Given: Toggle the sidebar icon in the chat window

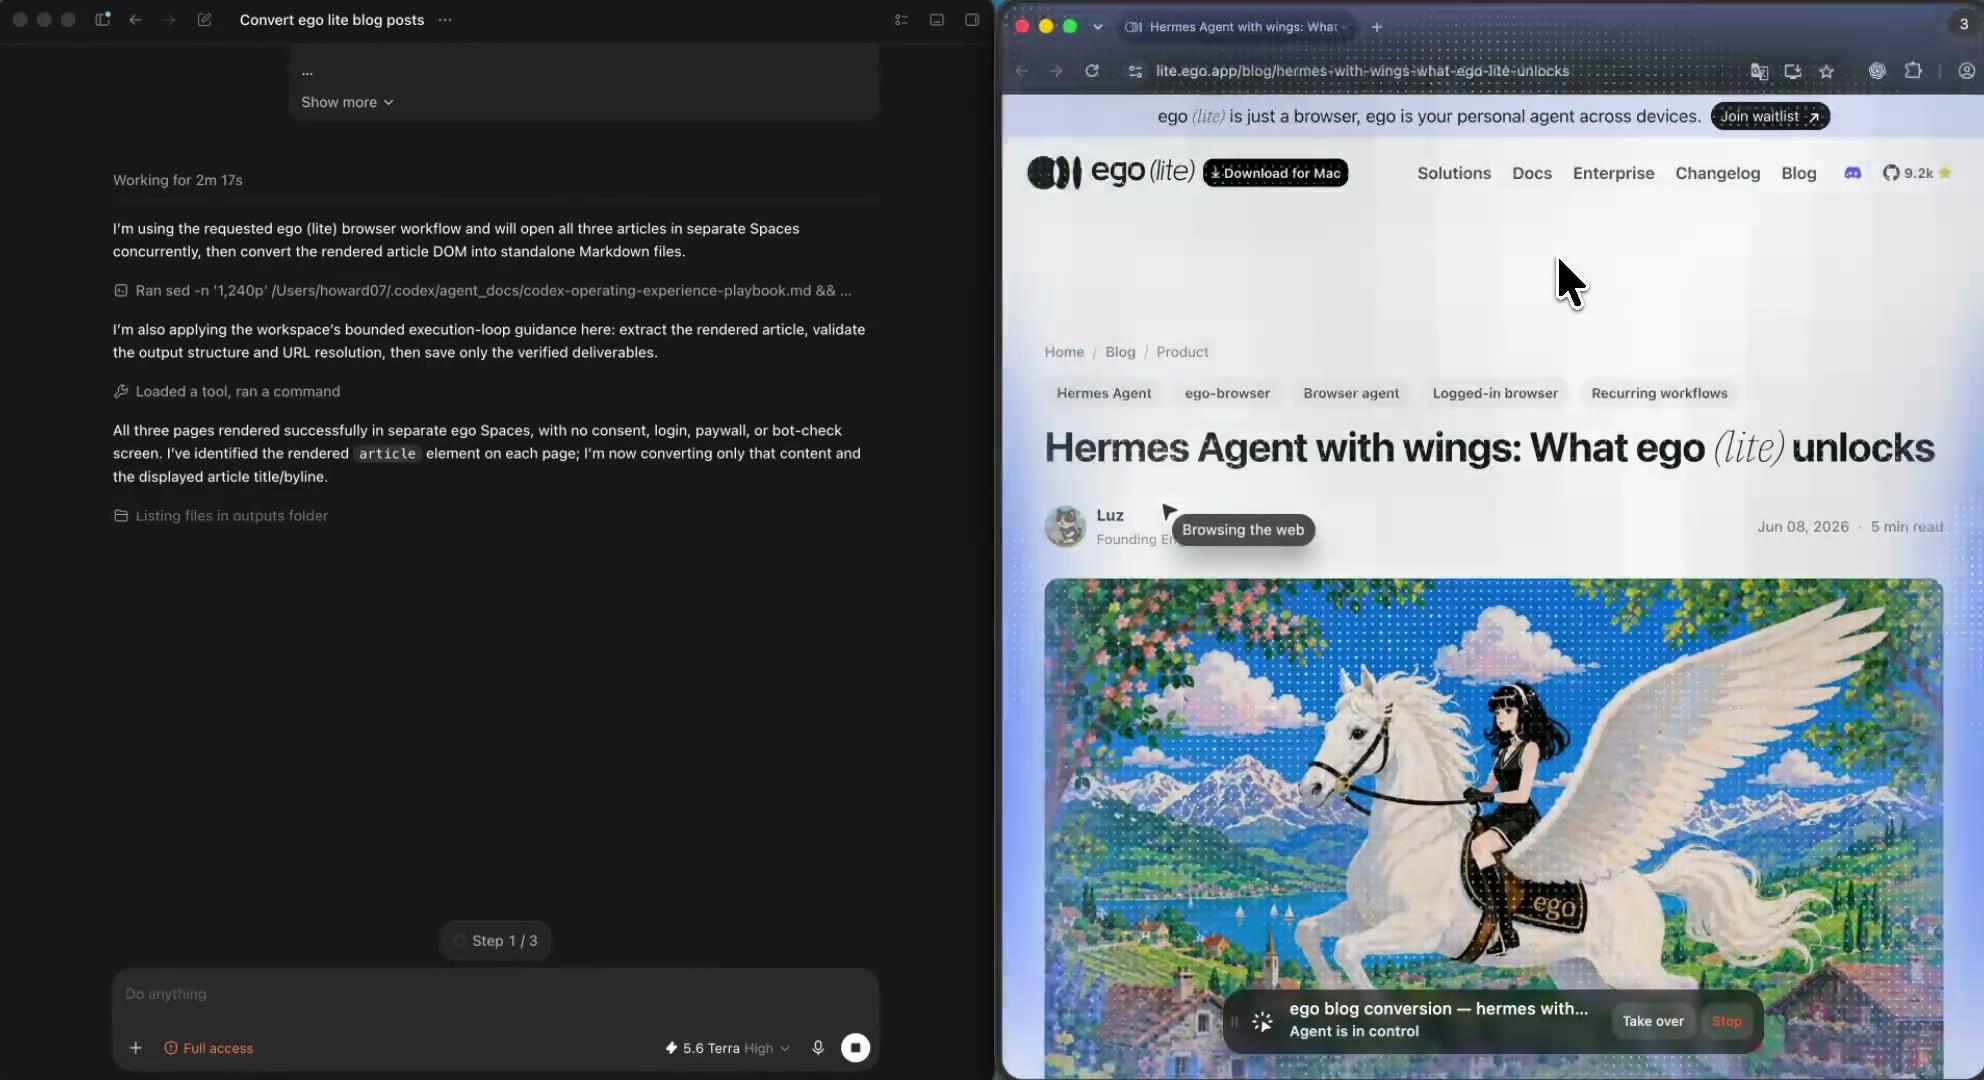Looking at the screenshot, I should [102, 20].
